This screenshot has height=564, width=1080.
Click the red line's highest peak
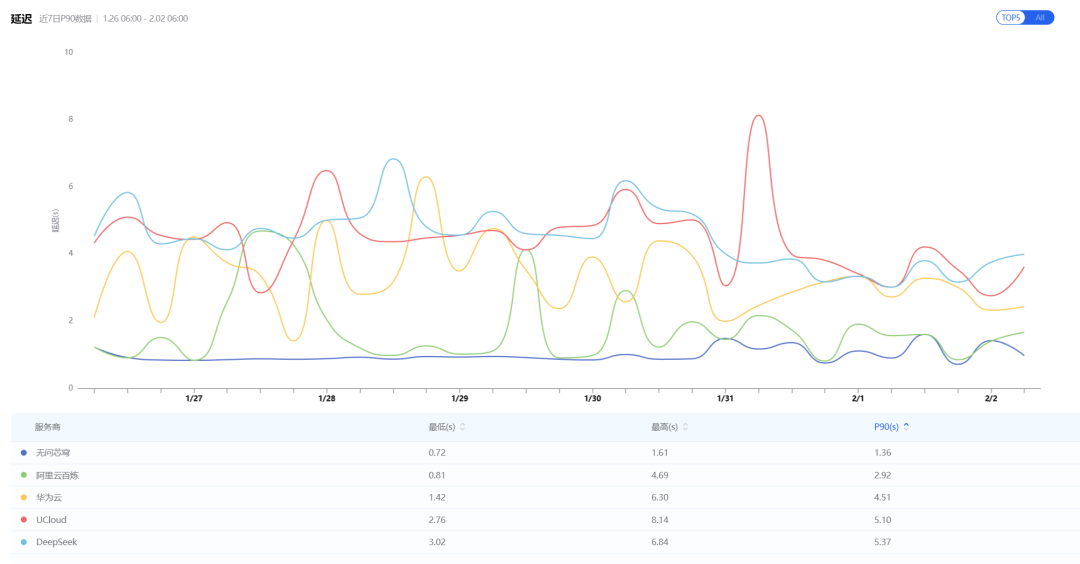click(758, 116)
